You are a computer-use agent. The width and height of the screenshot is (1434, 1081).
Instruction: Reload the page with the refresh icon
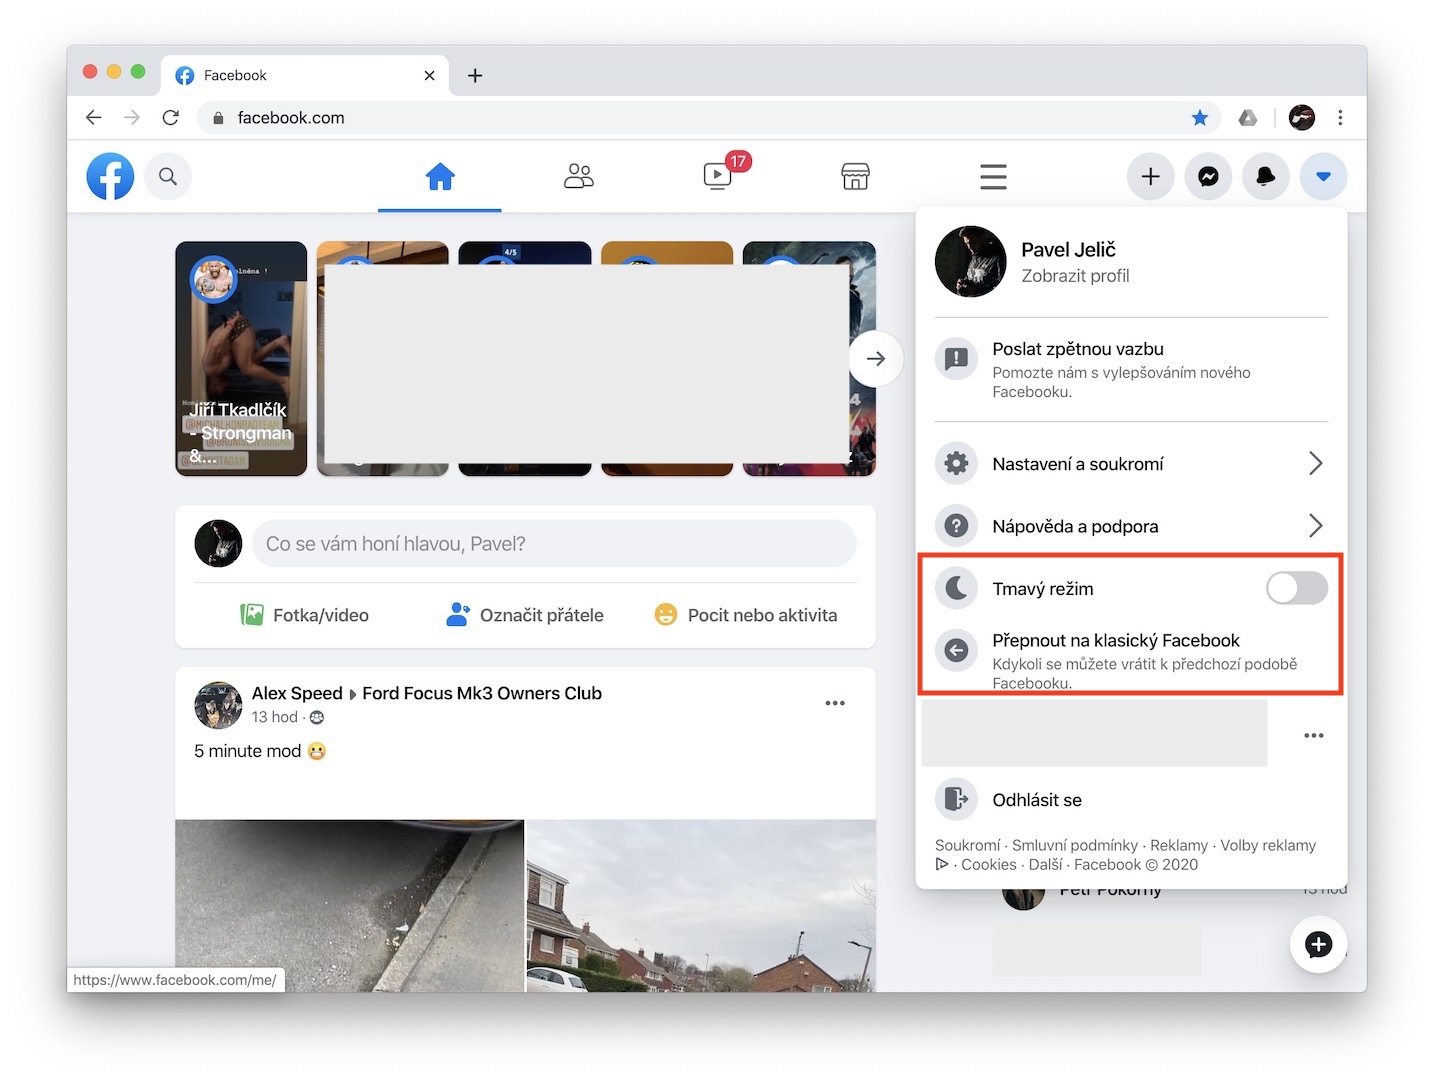pyautogui.click(x=171, y=118)
